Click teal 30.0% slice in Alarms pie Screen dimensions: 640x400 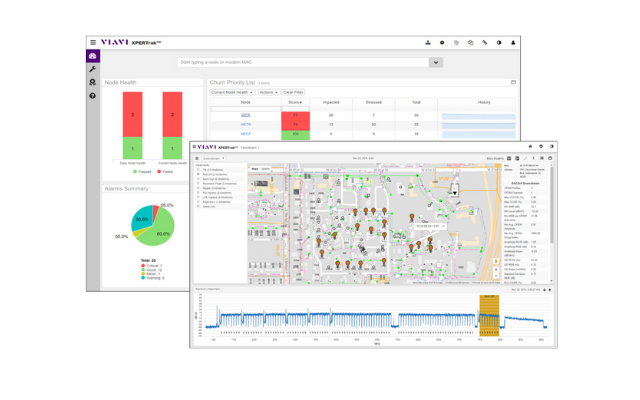[141, 218]
